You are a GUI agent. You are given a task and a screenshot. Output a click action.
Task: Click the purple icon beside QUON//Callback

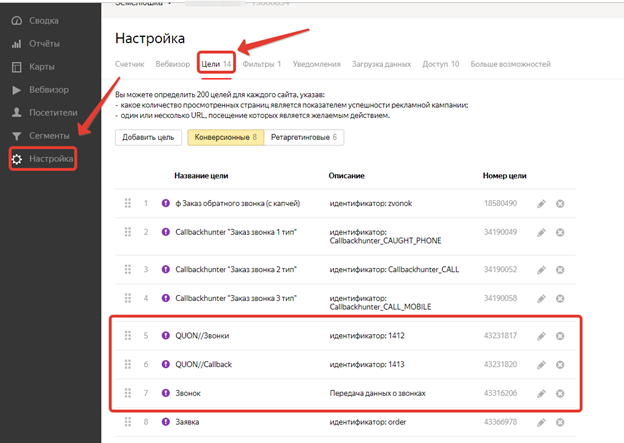(166, 364)
